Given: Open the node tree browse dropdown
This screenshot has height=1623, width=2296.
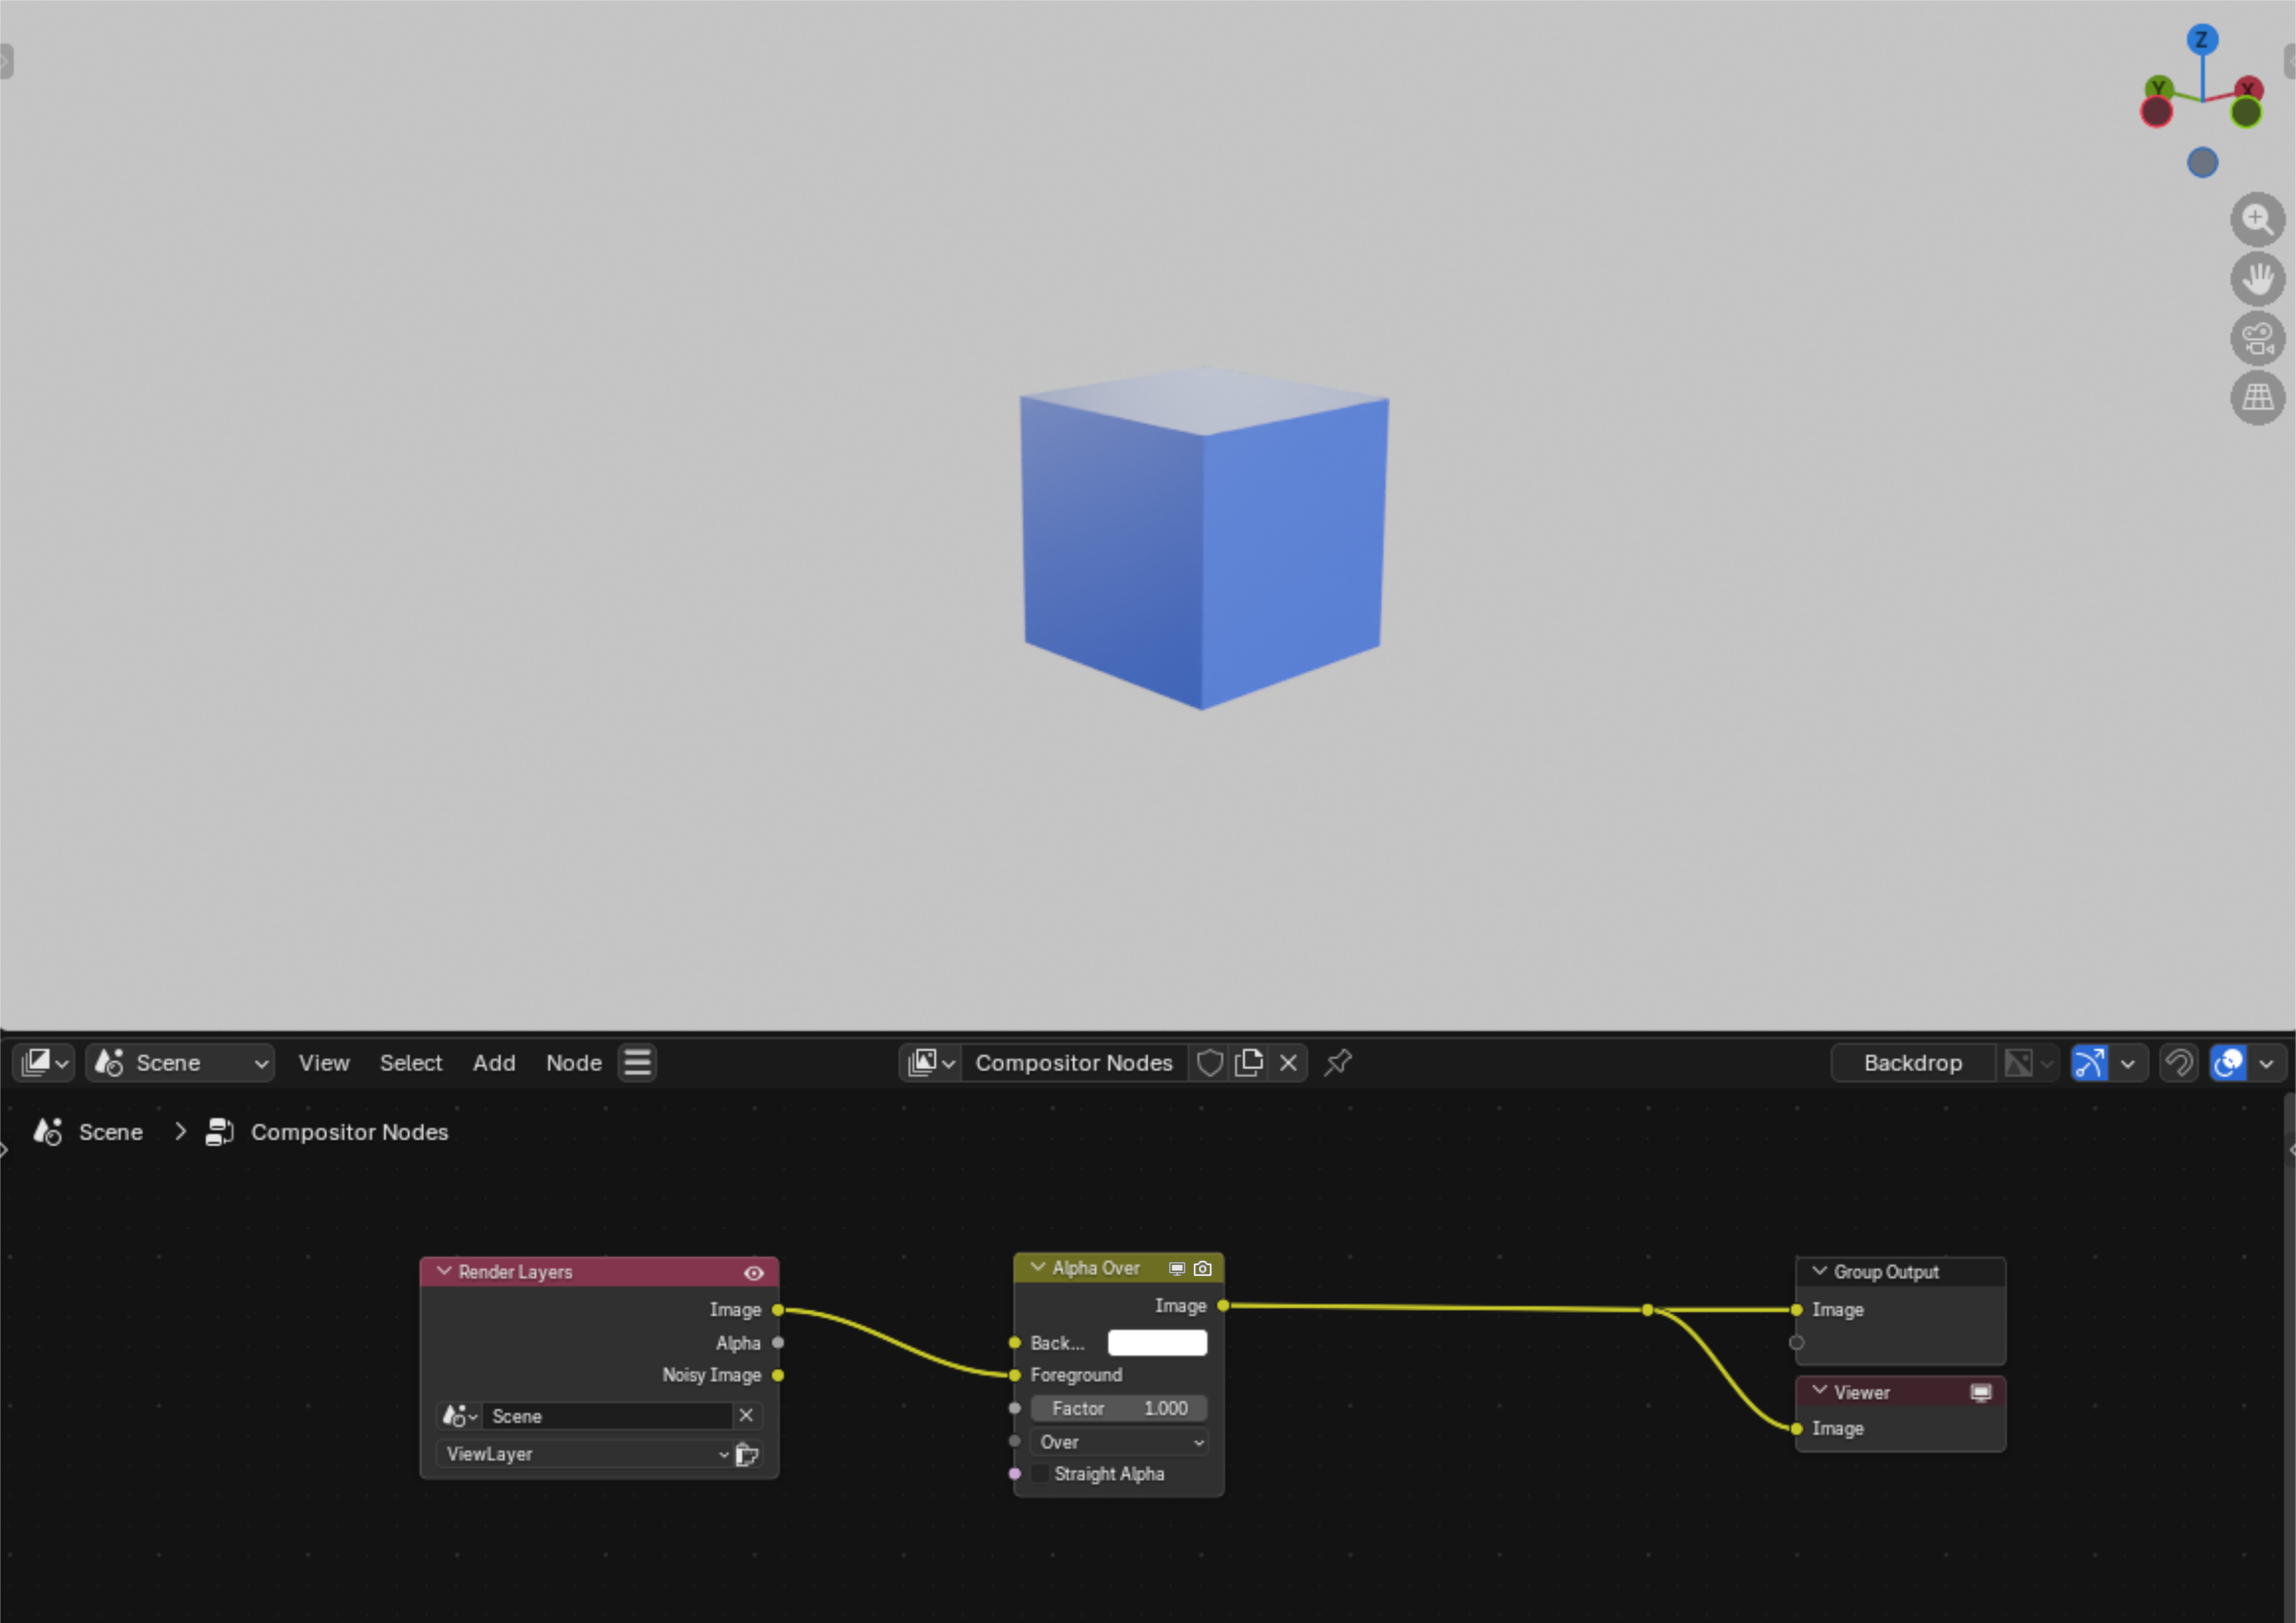Looking at the screenshot, I should point(931,1062).
